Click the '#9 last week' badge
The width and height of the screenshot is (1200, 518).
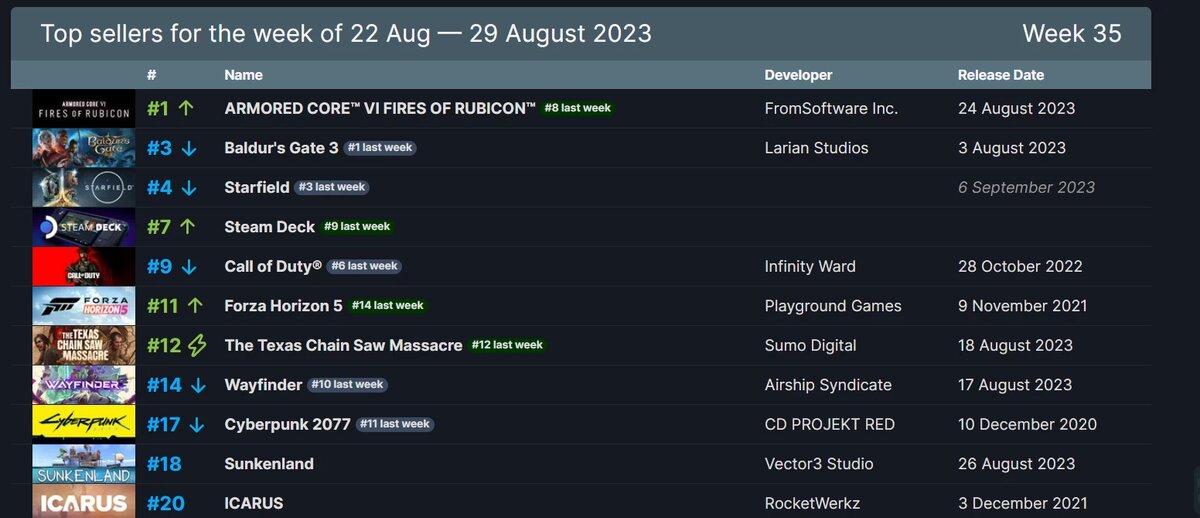(357, 227)
